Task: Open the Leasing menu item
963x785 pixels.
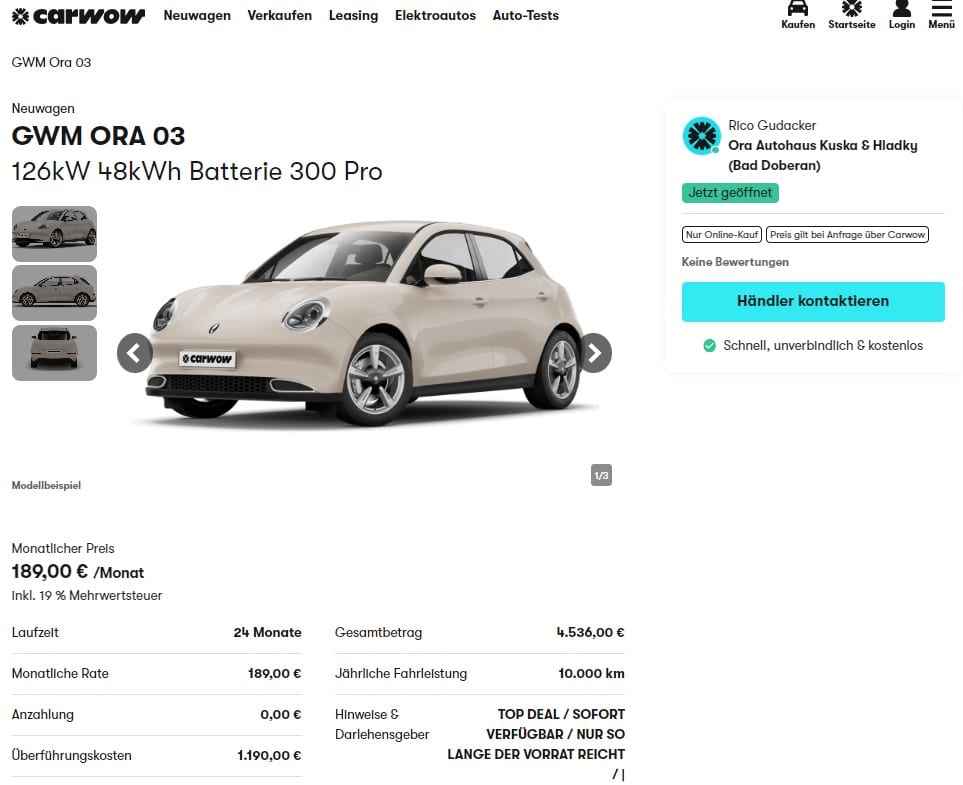Action: pyautogui.click(x=353, y=15)
